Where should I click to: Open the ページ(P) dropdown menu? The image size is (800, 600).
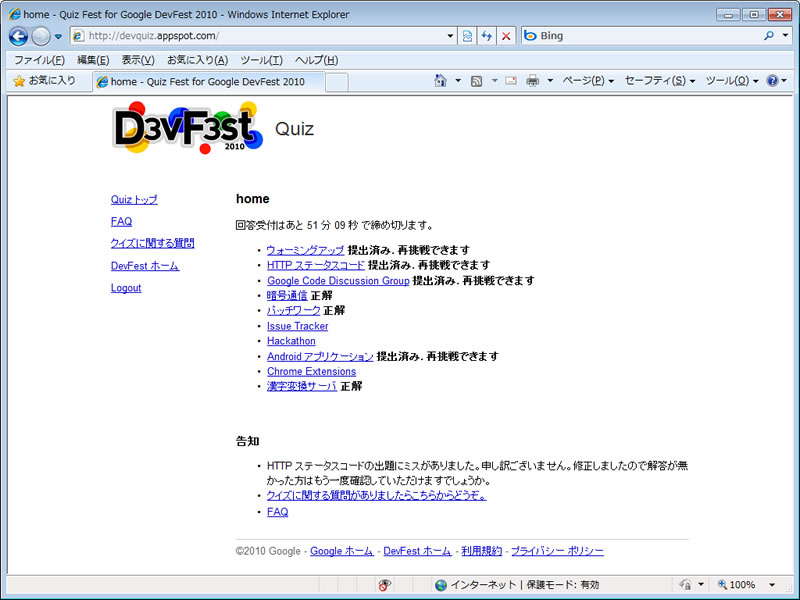pyautogui.click(x=588, y=81)
